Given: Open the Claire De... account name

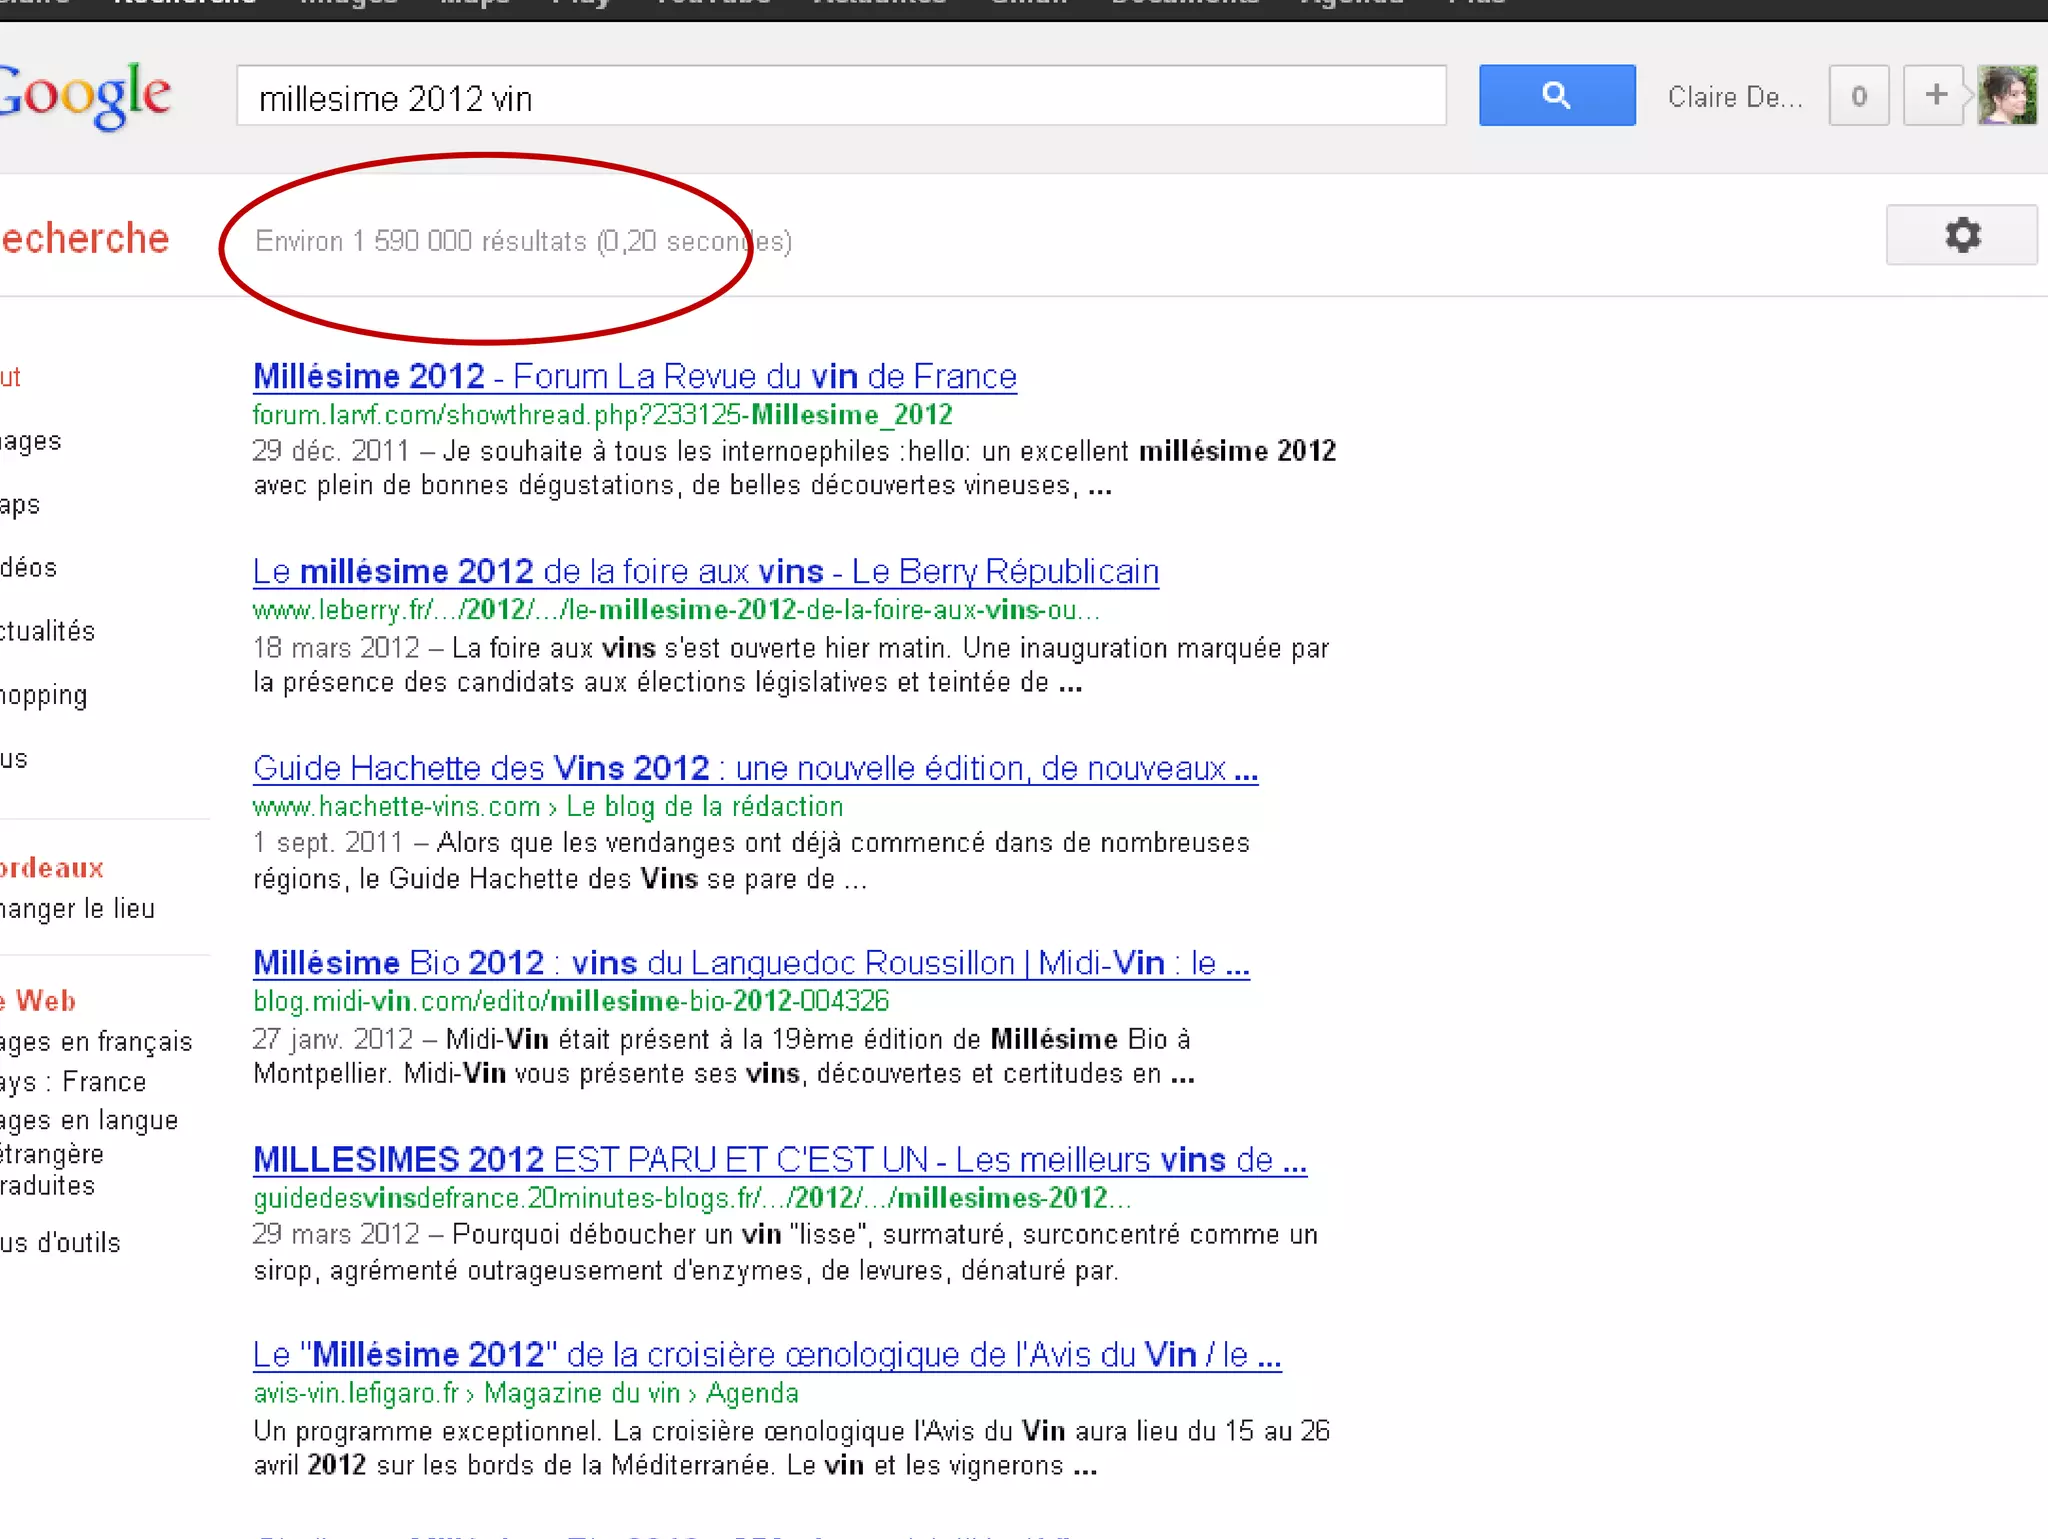Looking at the screenshot, I should 1735,97.
